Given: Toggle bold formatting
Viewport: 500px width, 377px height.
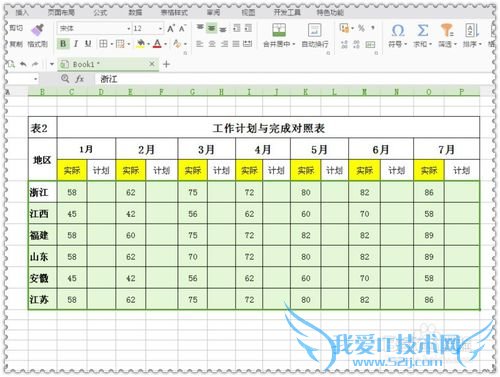Looking at the screenshot, I should pos(63,44).
